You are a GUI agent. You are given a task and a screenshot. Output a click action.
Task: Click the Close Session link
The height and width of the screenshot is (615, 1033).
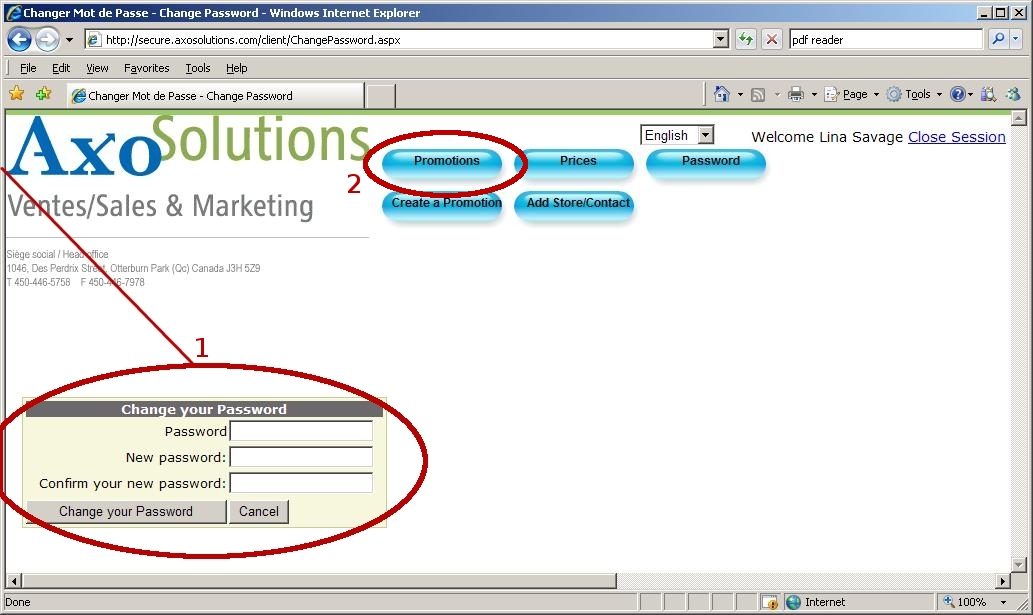957,137
